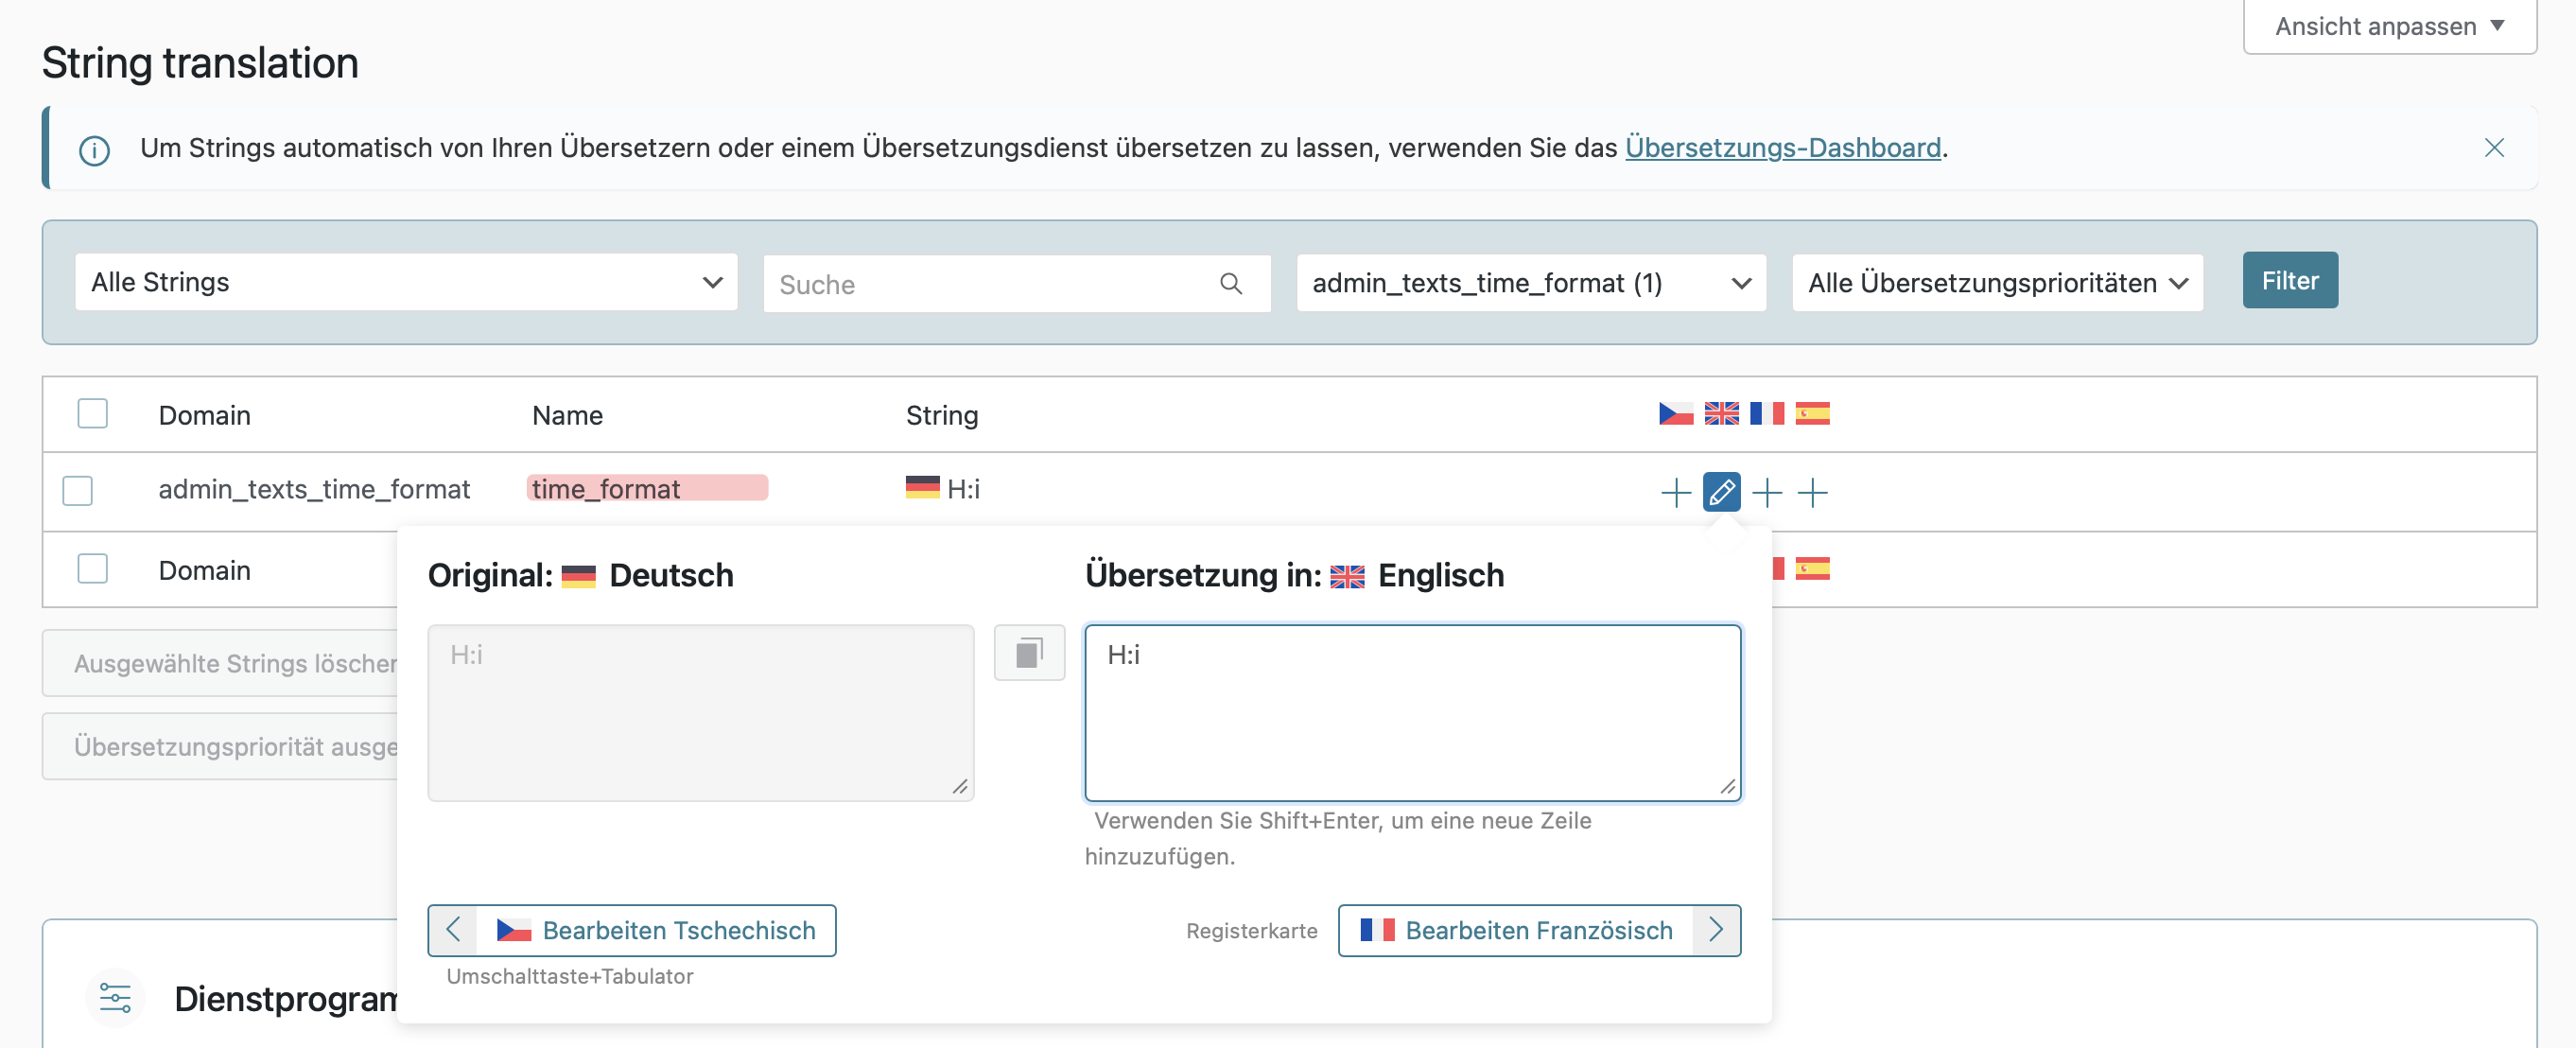Image resolution: width=2576 pixels, height=1048 pixels.
Task: Click the search magnifier icon
Action: coord(1231,284)
